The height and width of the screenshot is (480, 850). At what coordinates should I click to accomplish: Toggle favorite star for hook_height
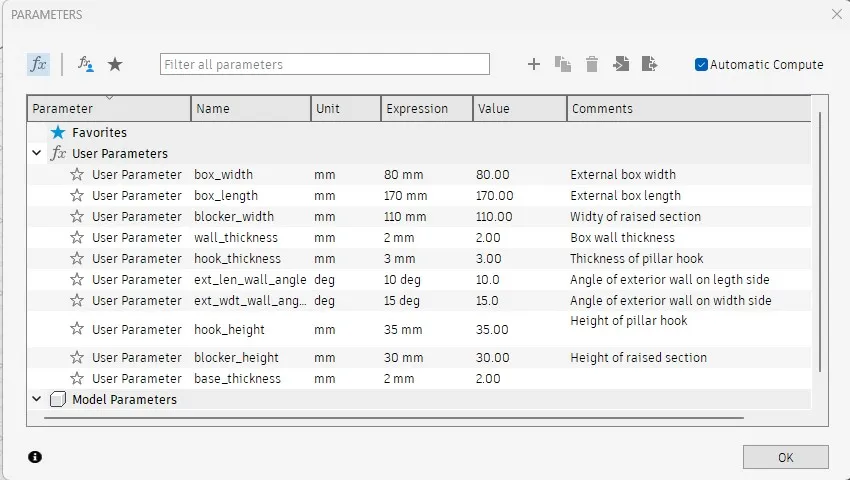coord(77,329)
